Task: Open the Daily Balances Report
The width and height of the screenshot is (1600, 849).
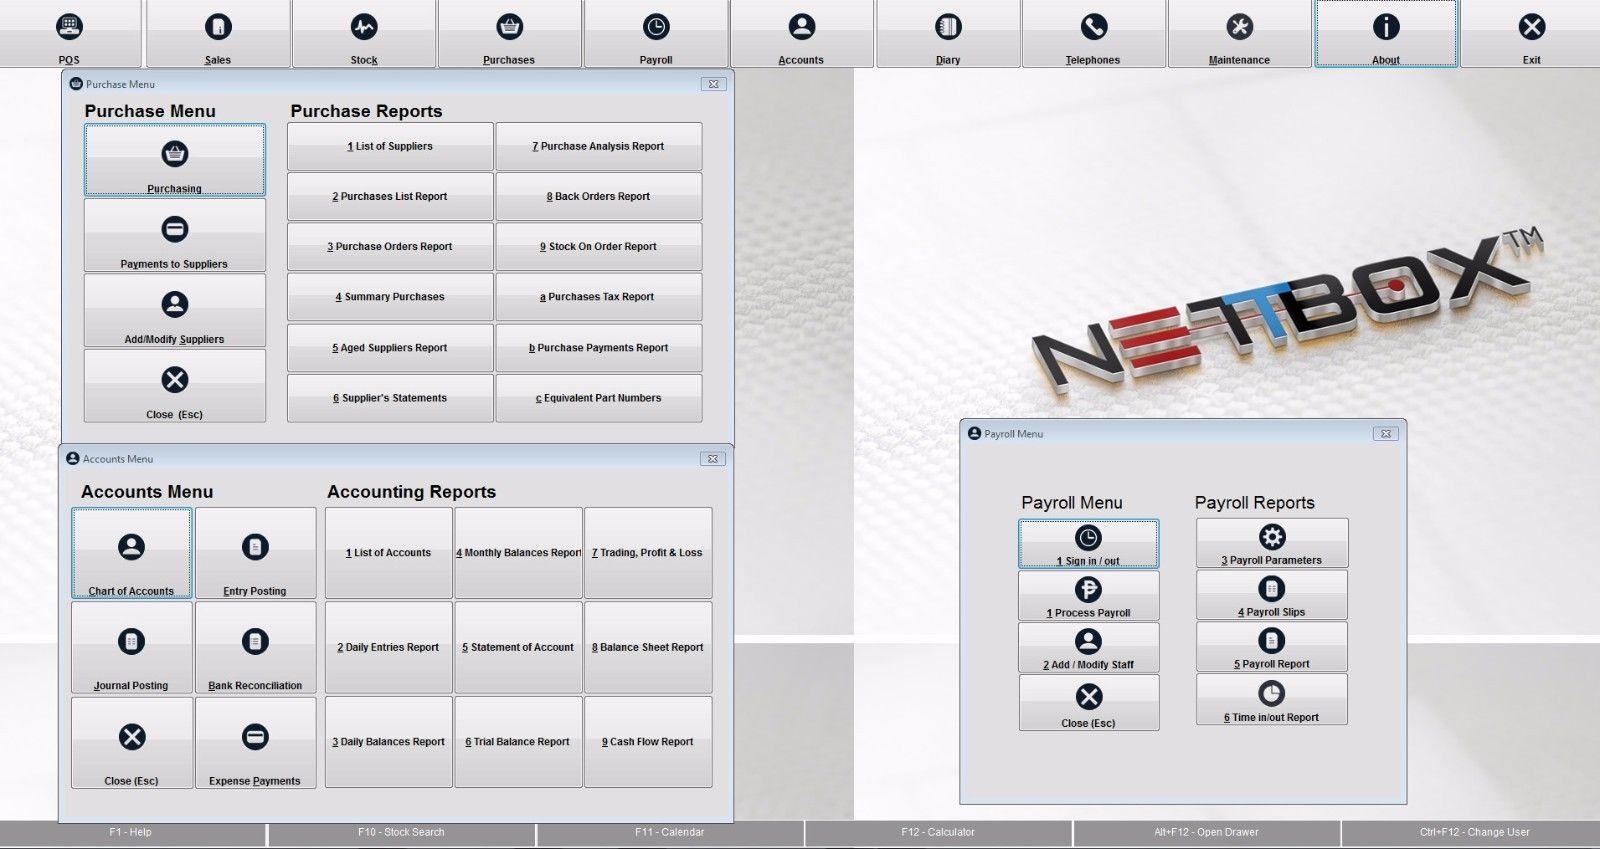Action: [389, 742]
